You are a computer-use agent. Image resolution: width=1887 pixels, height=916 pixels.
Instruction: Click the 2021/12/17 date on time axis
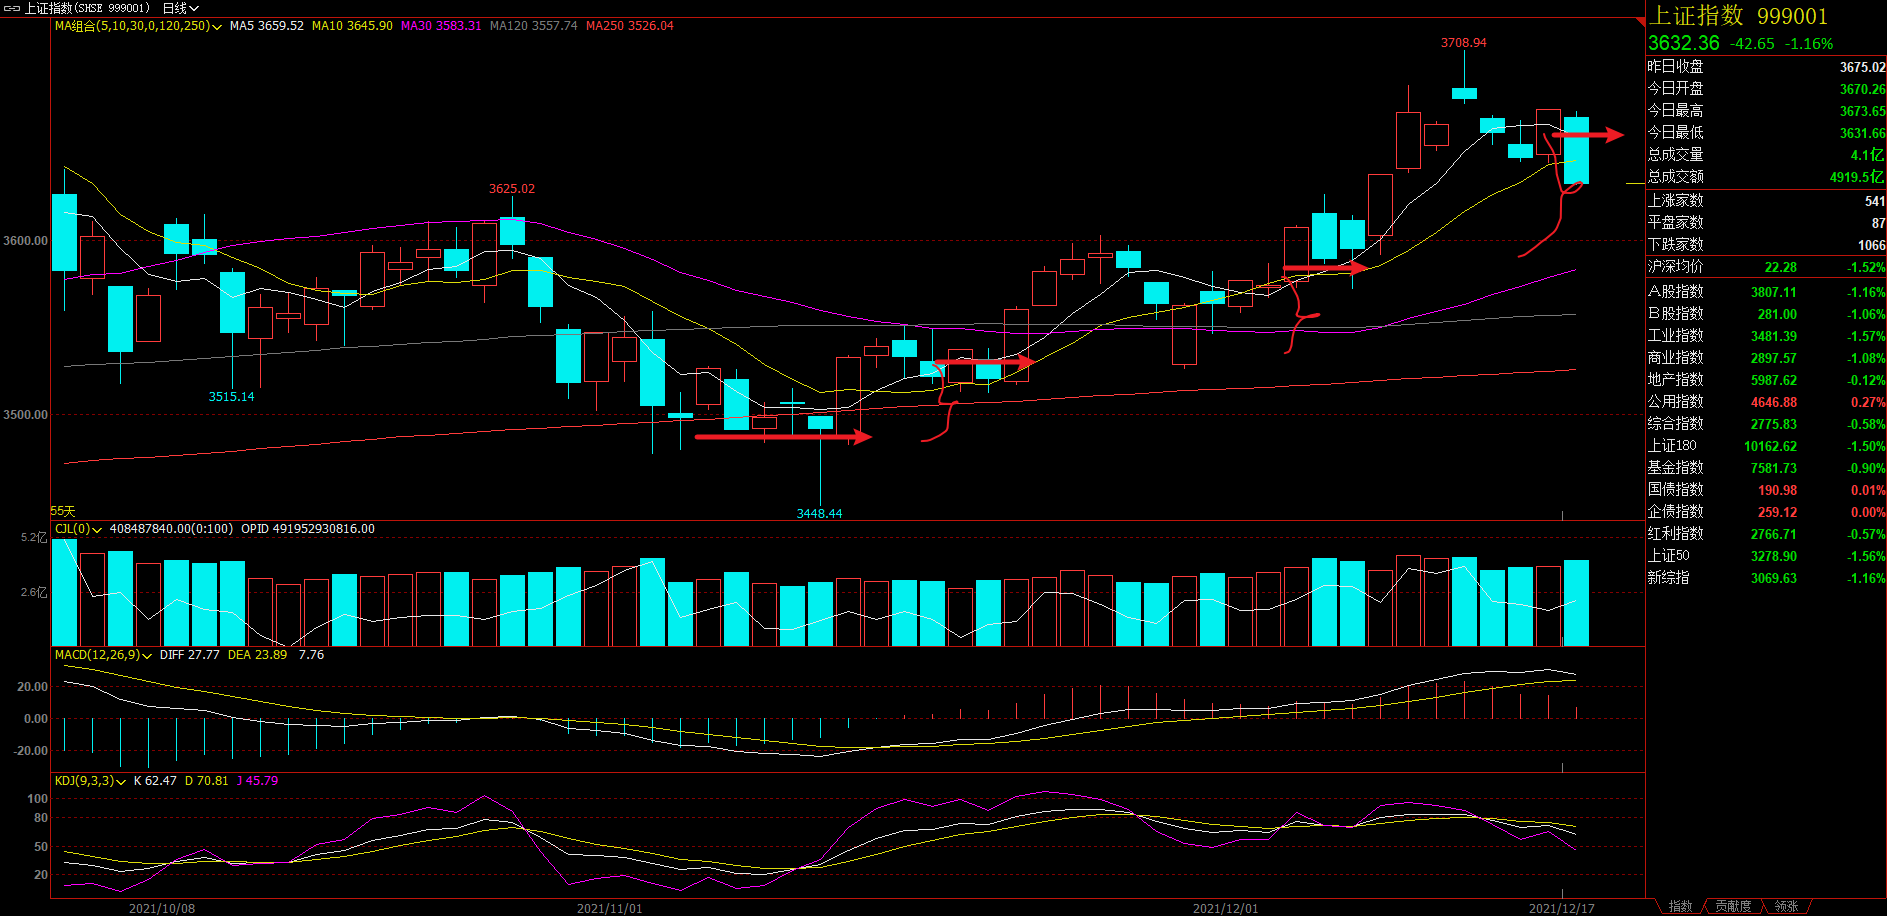tap(1561, 908)
